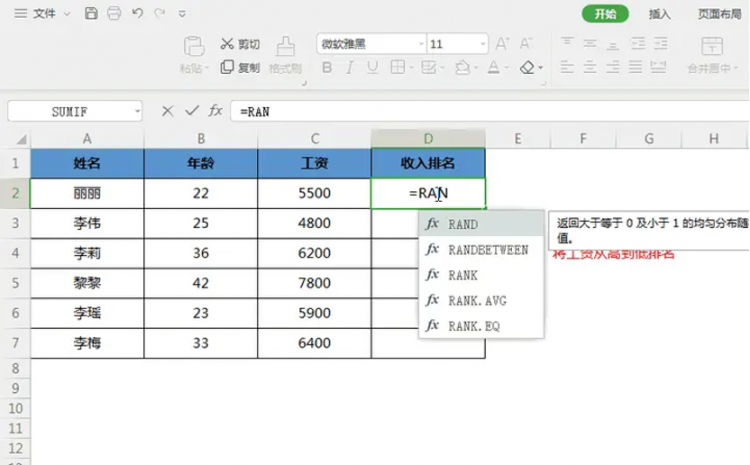Choose RANK.EQ from function suggestions

[x=481, y=326]
